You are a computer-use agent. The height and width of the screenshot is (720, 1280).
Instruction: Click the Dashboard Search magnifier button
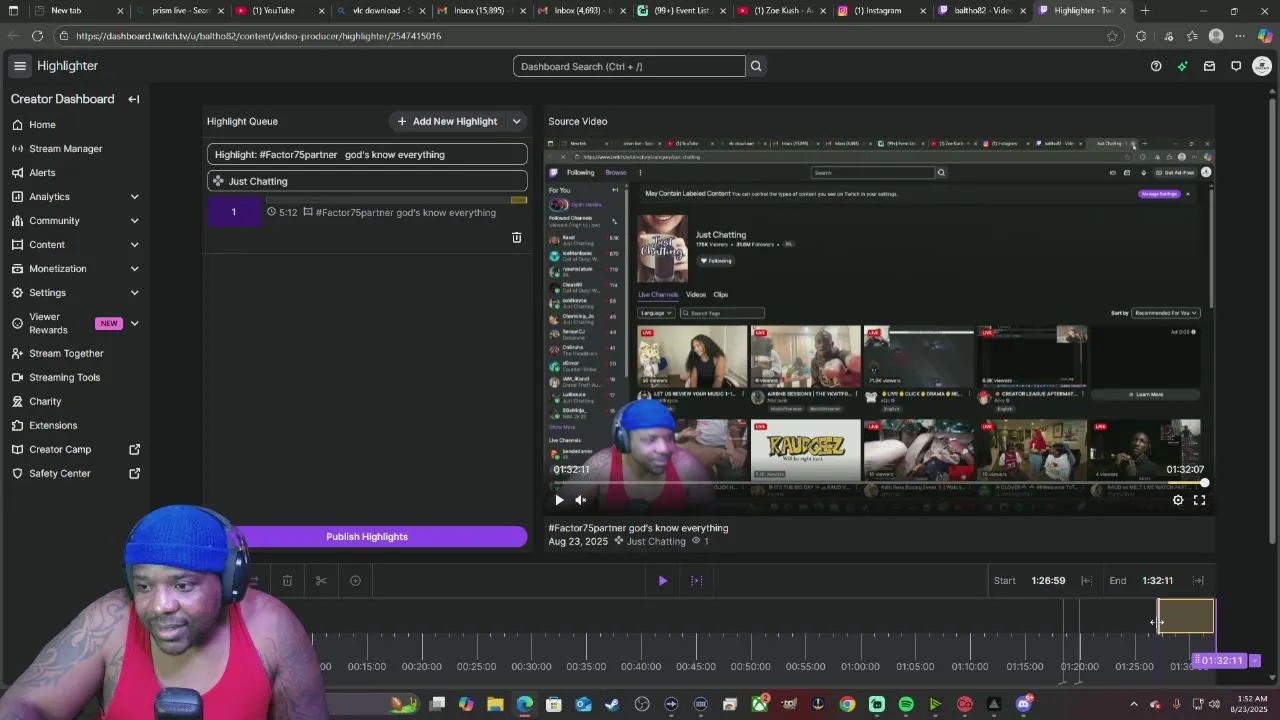(x=756, y=66)
